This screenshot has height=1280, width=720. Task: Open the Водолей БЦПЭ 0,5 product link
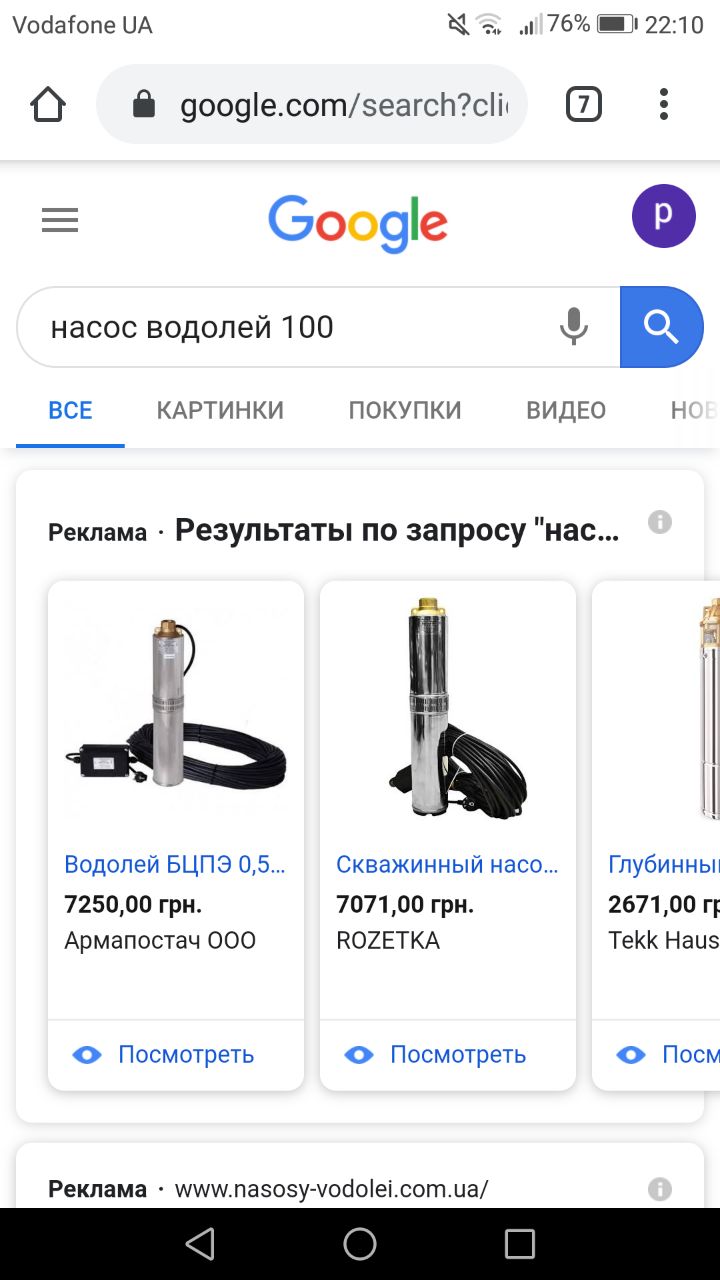175,865
